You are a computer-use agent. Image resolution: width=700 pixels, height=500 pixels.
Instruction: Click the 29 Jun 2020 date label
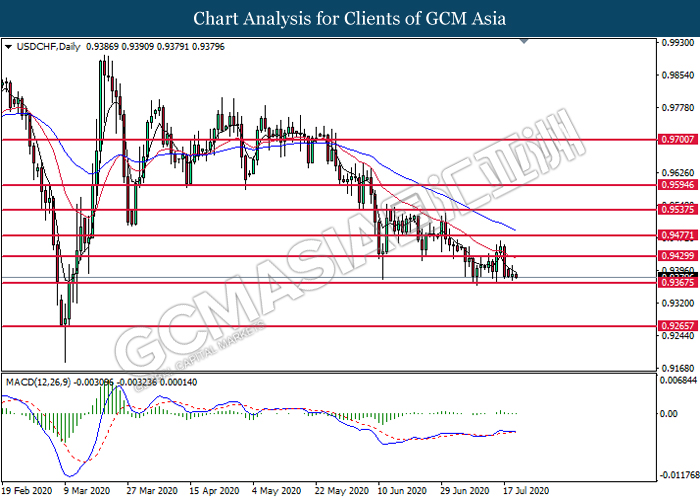click(x=465, y=491)
